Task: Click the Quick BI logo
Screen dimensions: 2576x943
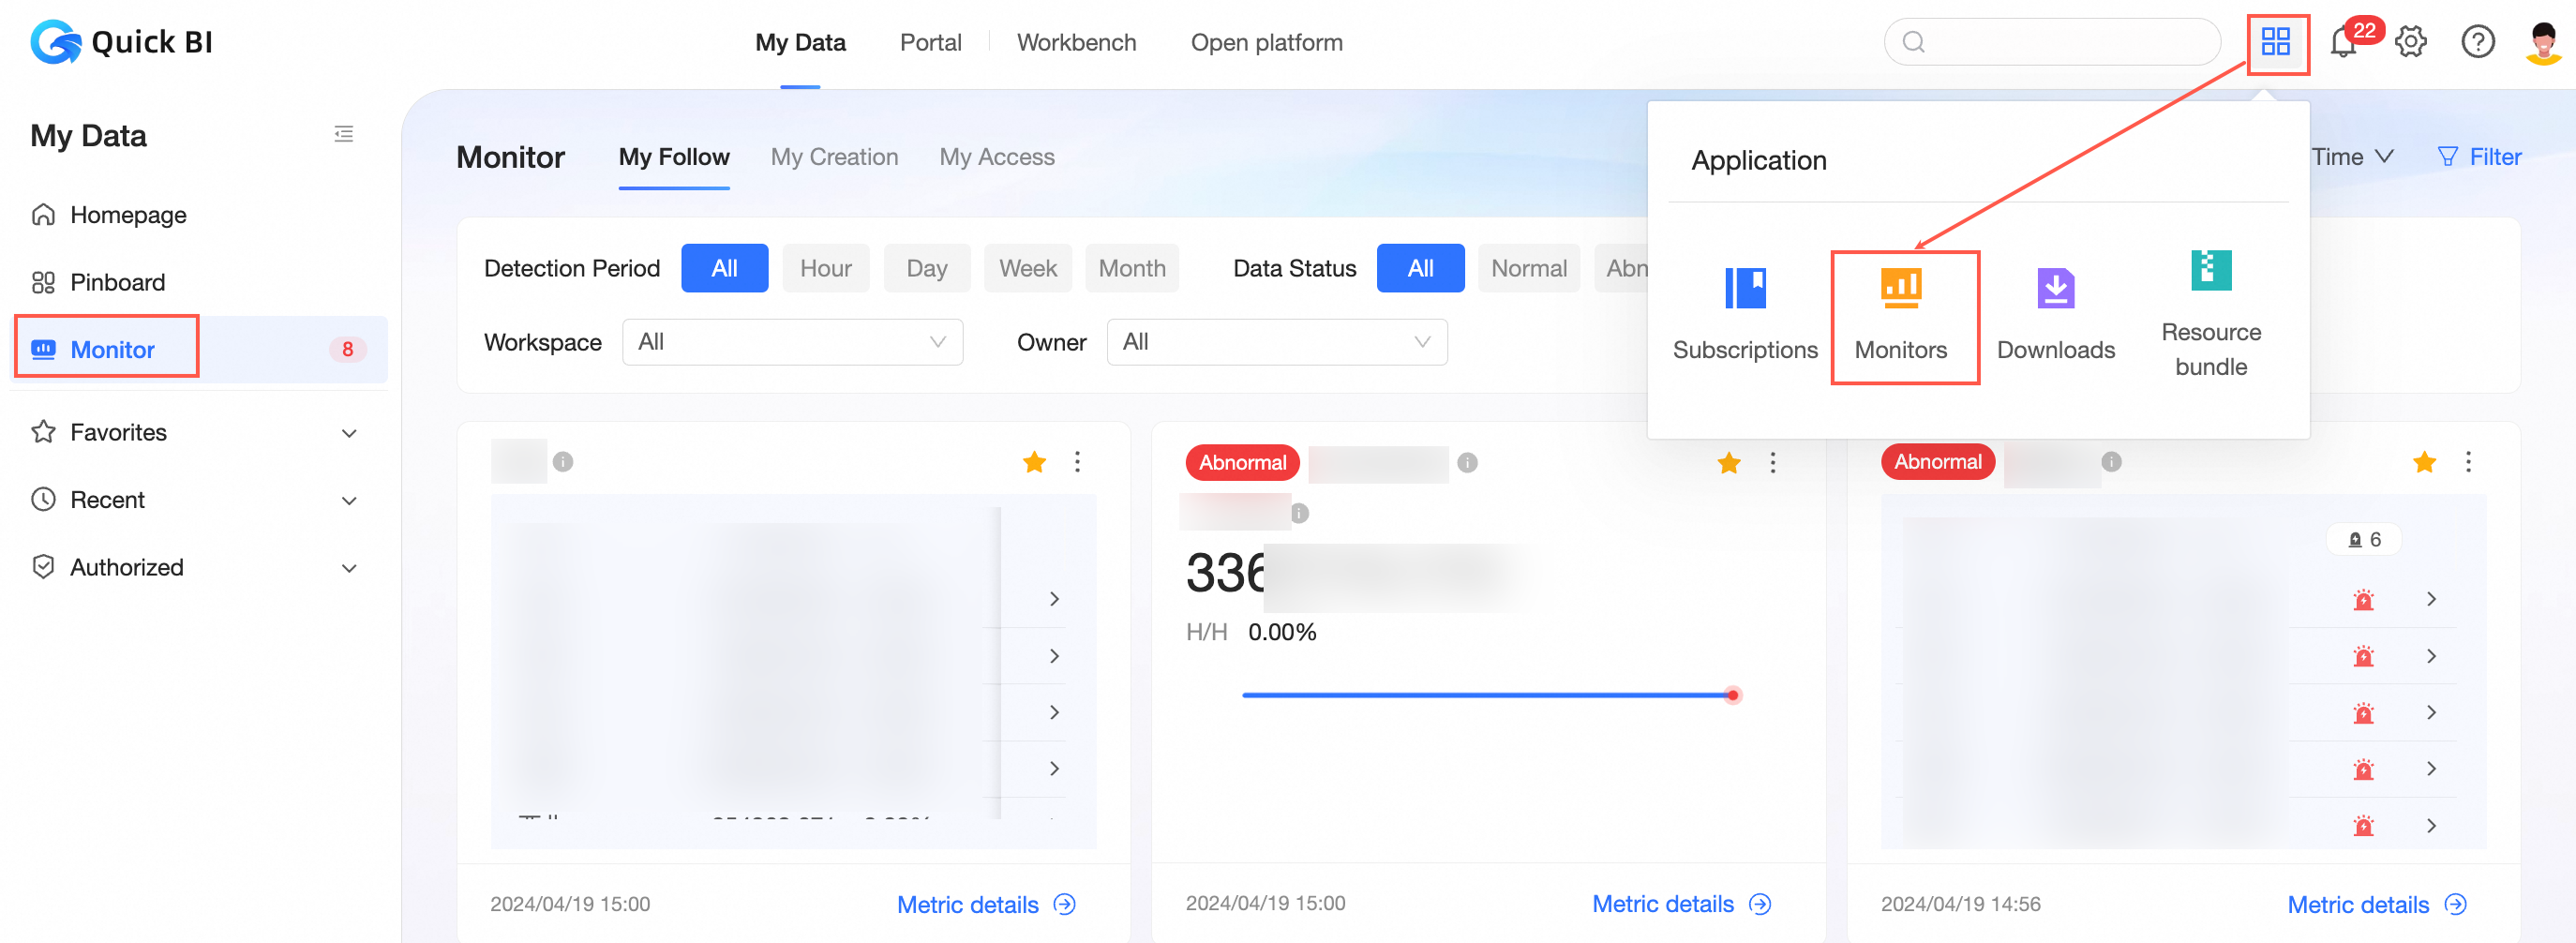Action: pos(121,42)
